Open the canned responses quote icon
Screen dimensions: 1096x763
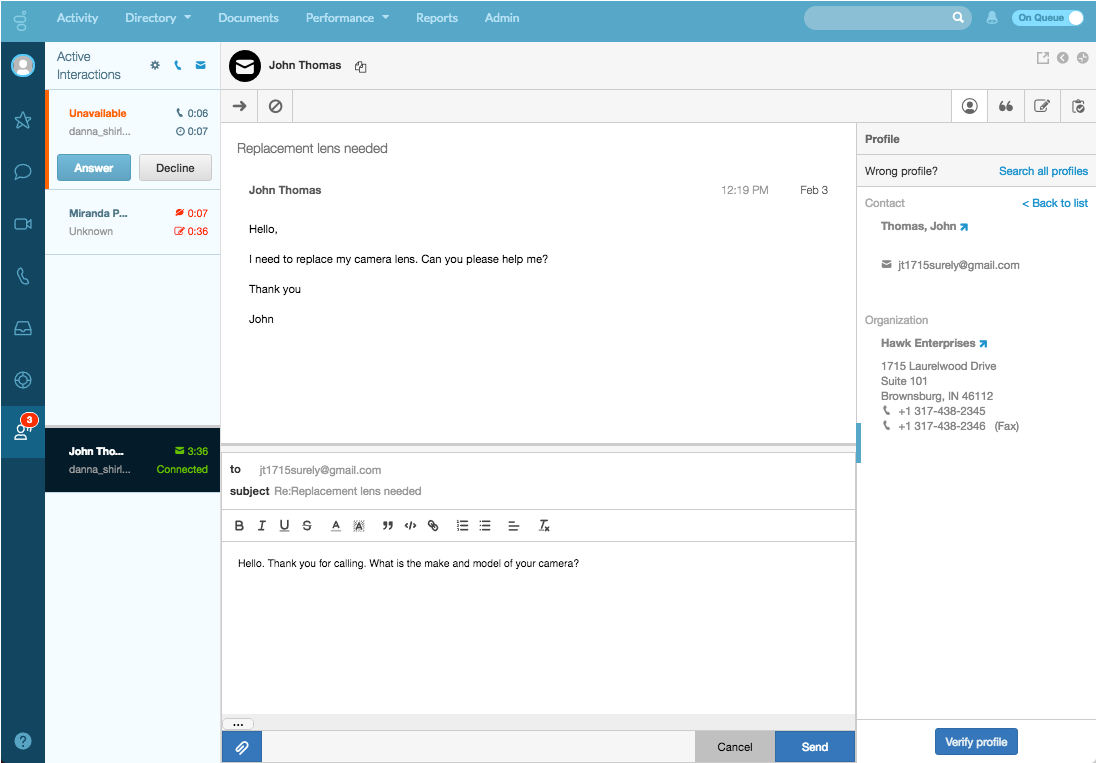[1006, 106]
